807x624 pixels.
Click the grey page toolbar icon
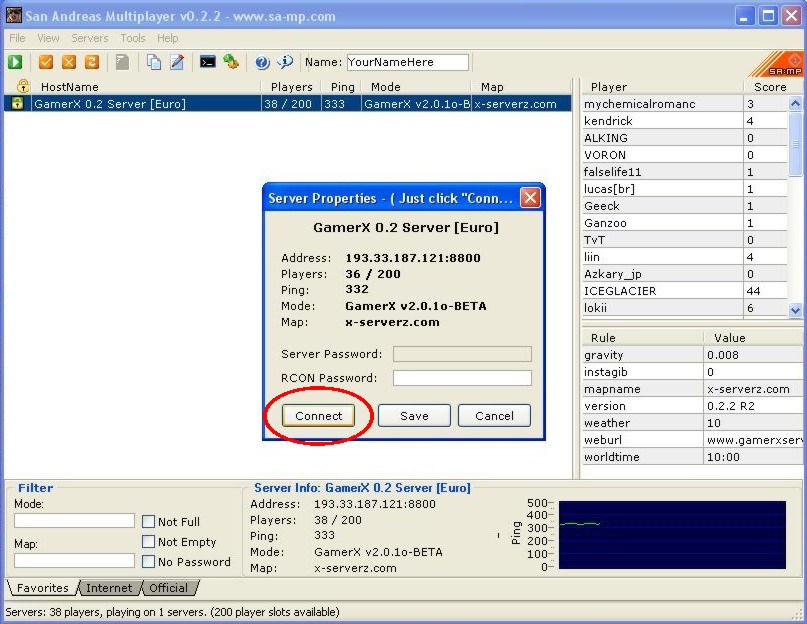(x=122, y=62)
